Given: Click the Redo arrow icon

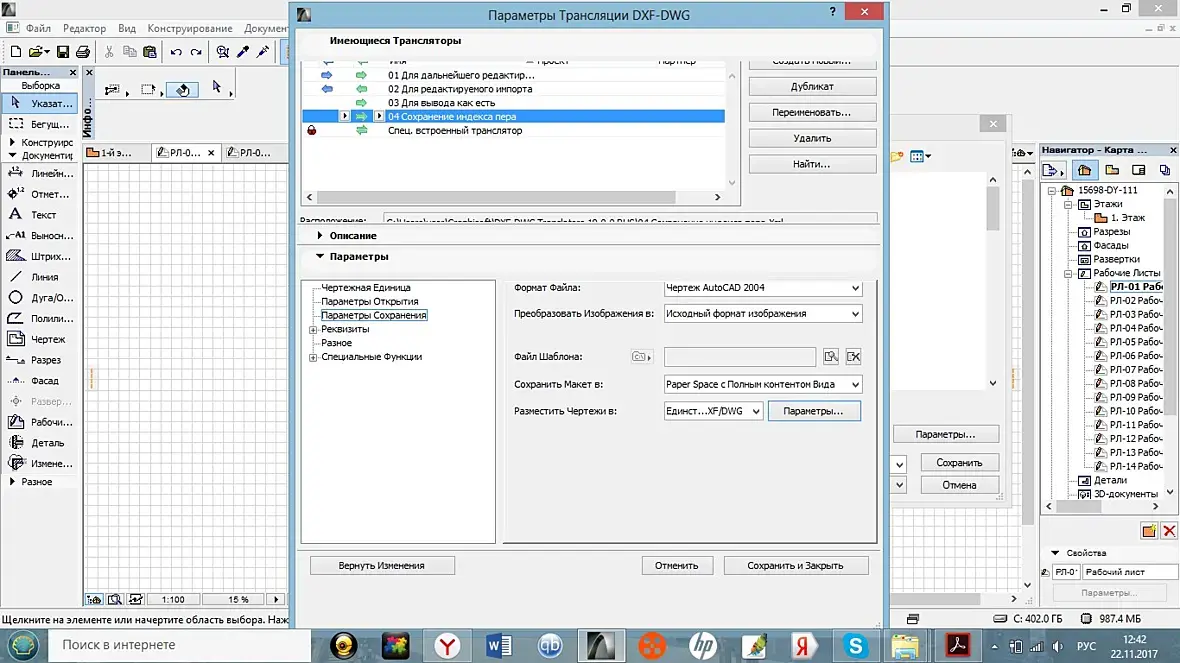Looking at the screenshot, I should [x=196, y=52].
